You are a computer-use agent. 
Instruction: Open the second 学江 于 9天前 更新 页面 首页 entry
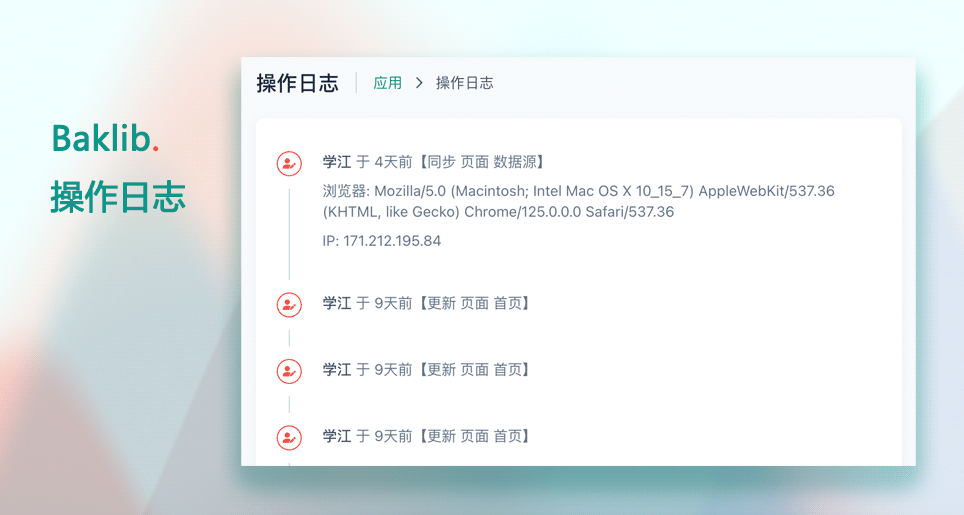pos(427,369)
